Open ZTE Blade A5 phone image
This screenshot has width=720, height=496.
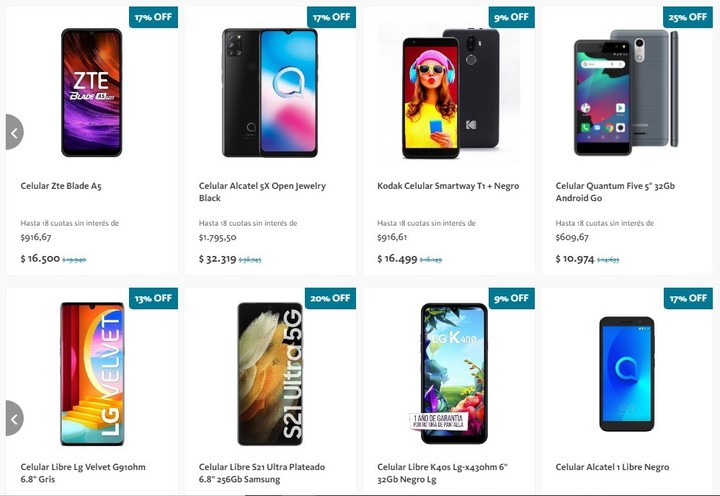tap(92, 92)
